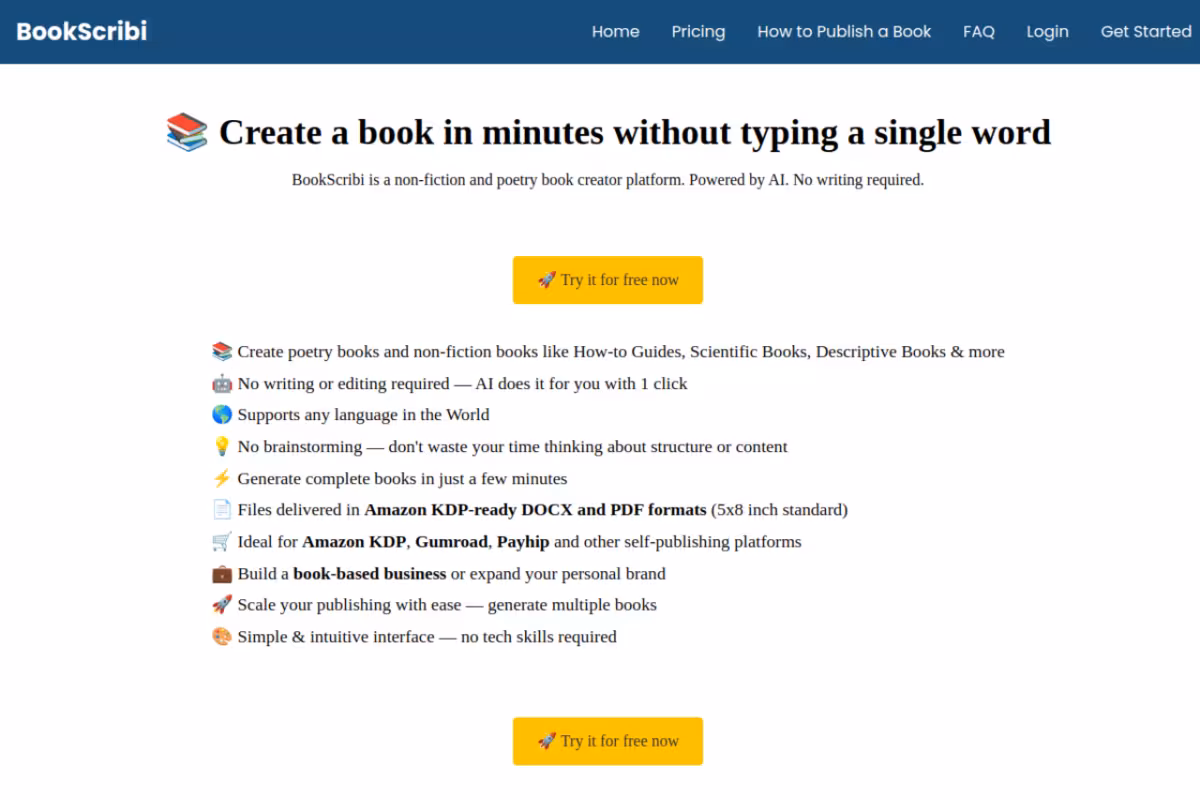This screenshot has width=1200, height=800.
Task: Select the Login nav link
Action: pos(1047,31)
